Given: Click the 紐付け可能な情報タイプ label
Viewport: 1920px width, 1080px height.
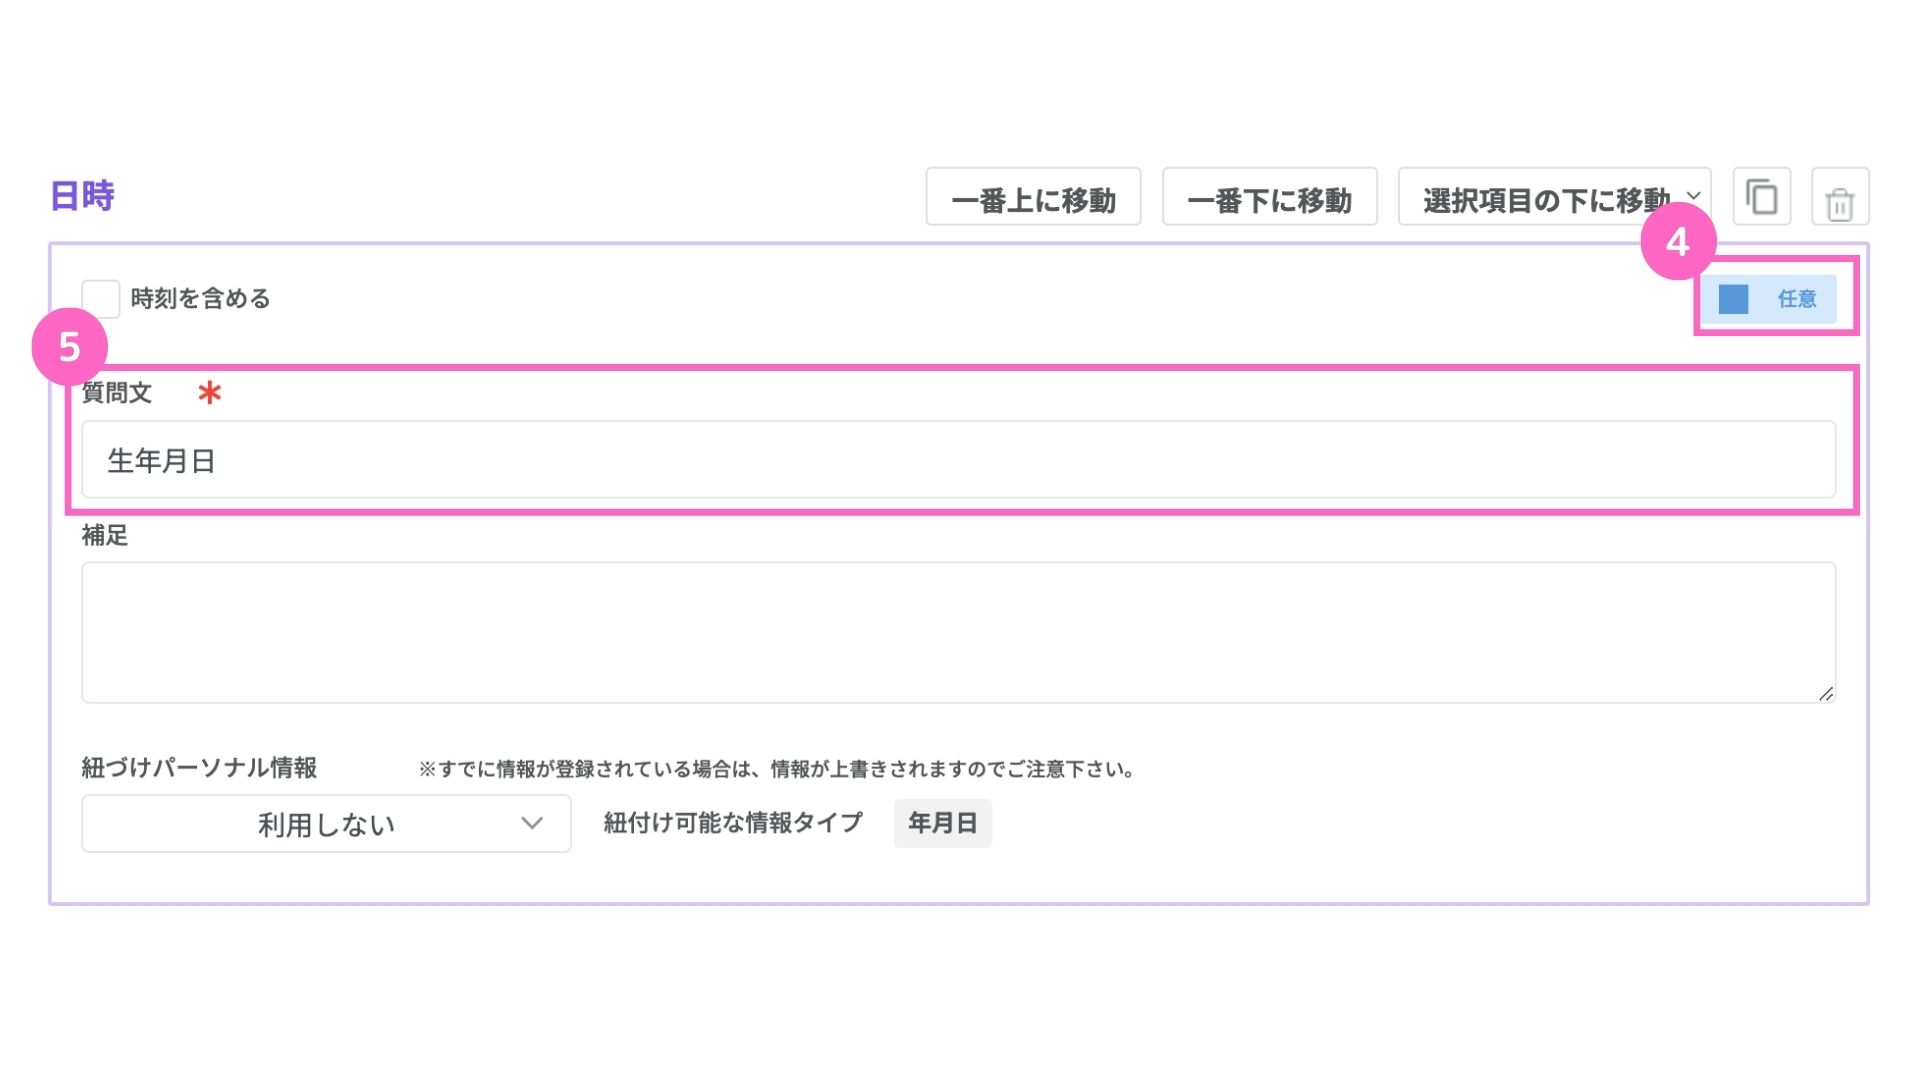Looking at the screenshot, I should point(733,823).
